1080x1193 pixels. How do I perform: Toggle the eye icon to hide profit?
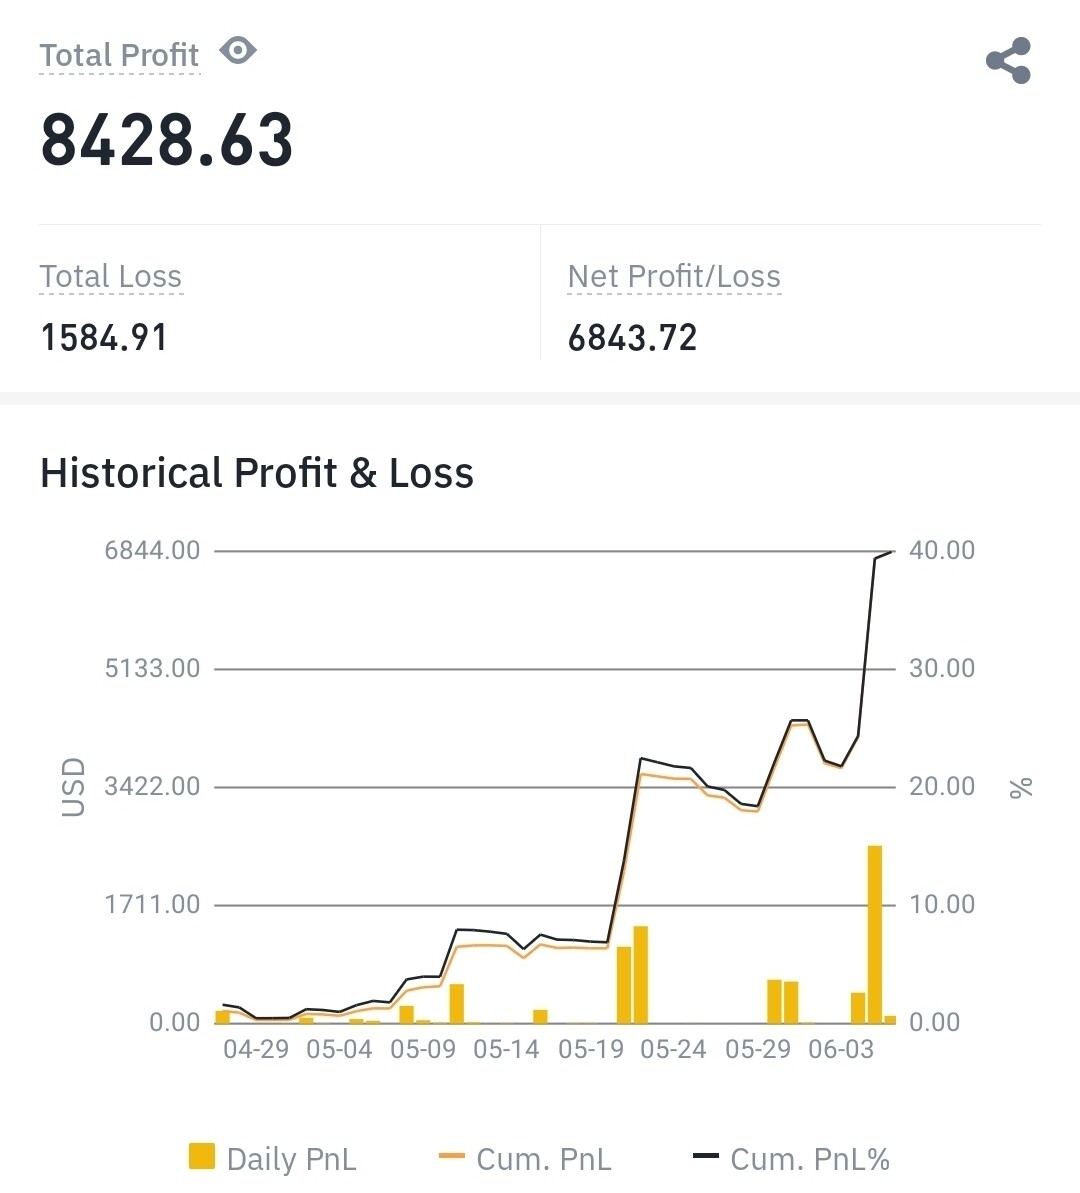(238, 50)
